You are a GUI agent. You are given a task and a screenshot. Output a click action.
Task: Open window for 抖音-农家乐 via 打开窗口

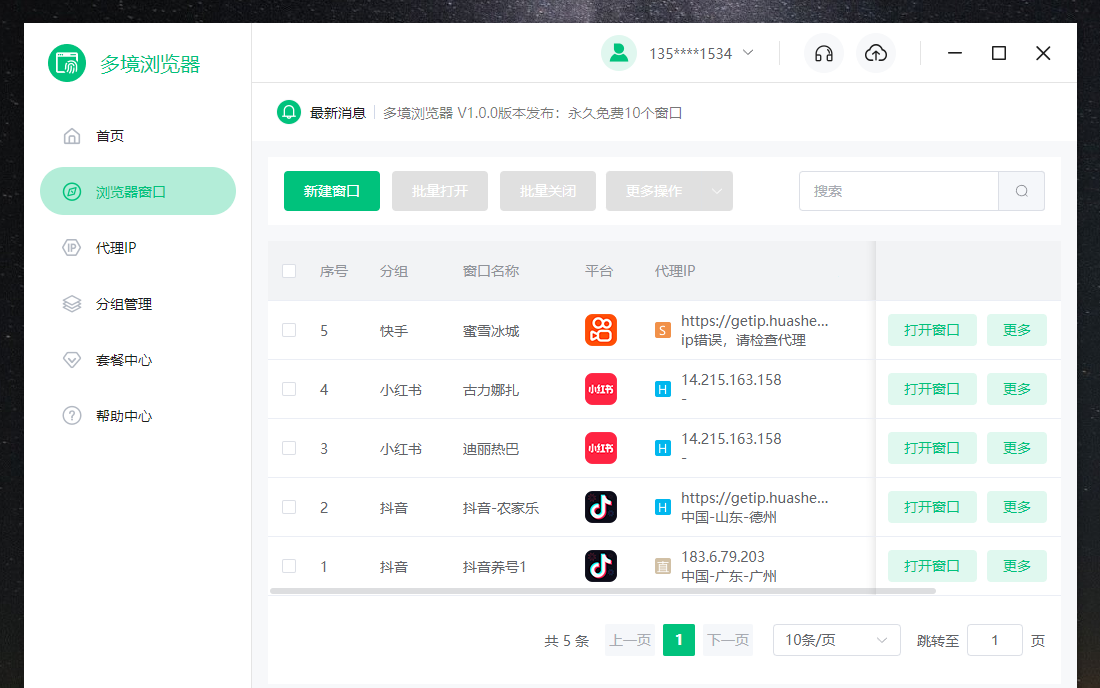pos(932,506)
